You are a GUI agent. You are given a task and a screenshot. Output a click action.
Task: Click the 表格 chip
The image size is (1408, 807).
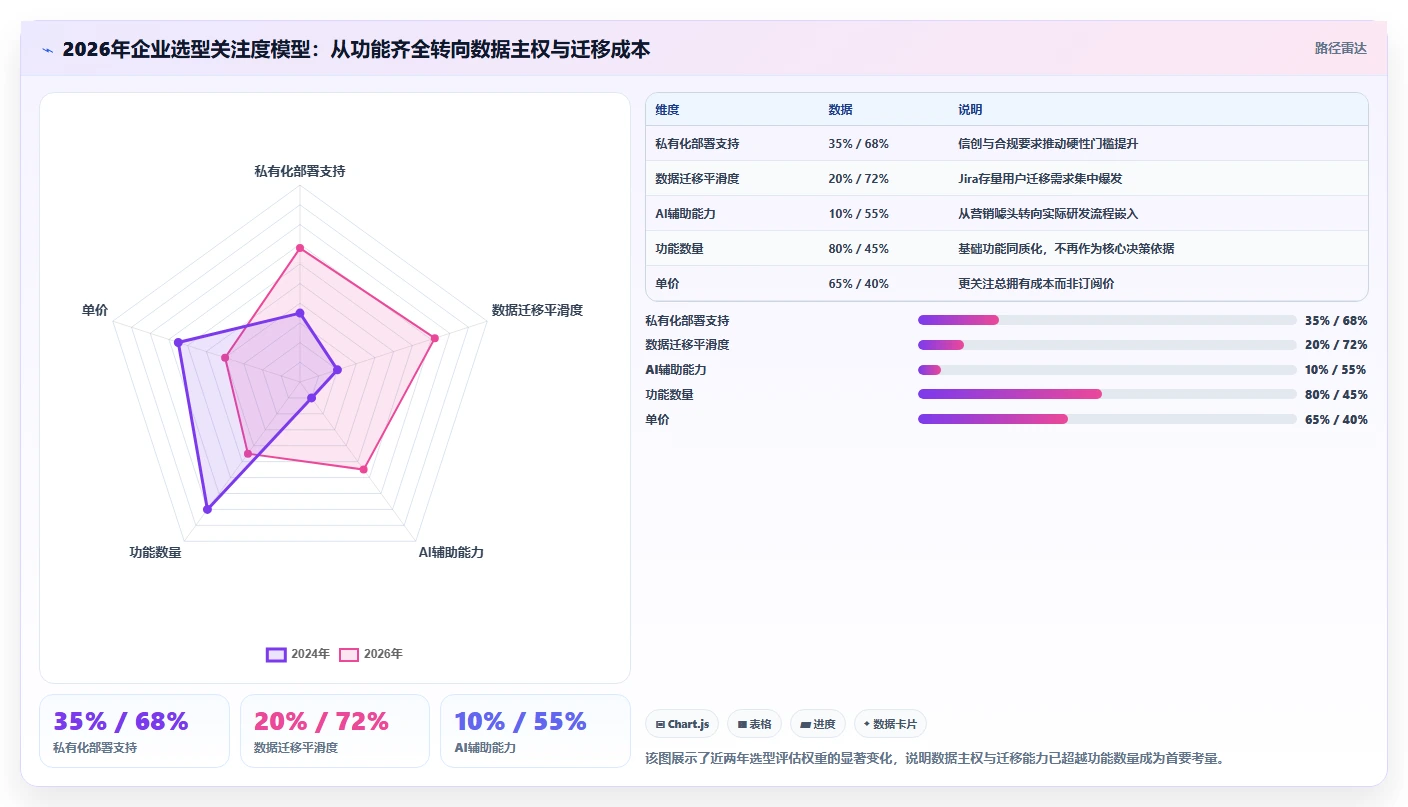click(754, 724)
